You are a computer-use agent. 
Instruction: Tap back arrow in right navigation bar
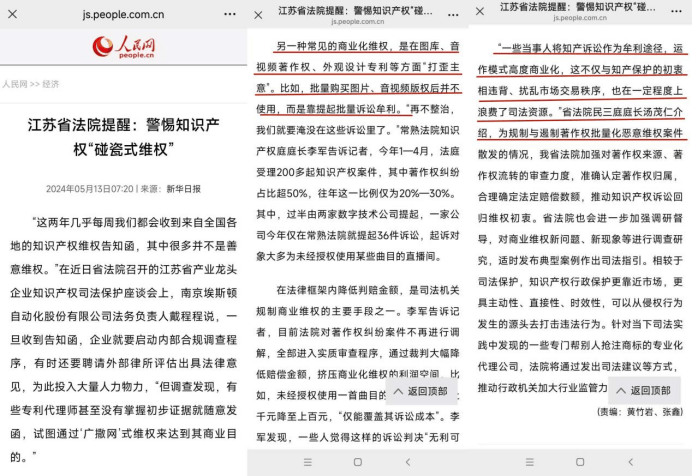629,462
